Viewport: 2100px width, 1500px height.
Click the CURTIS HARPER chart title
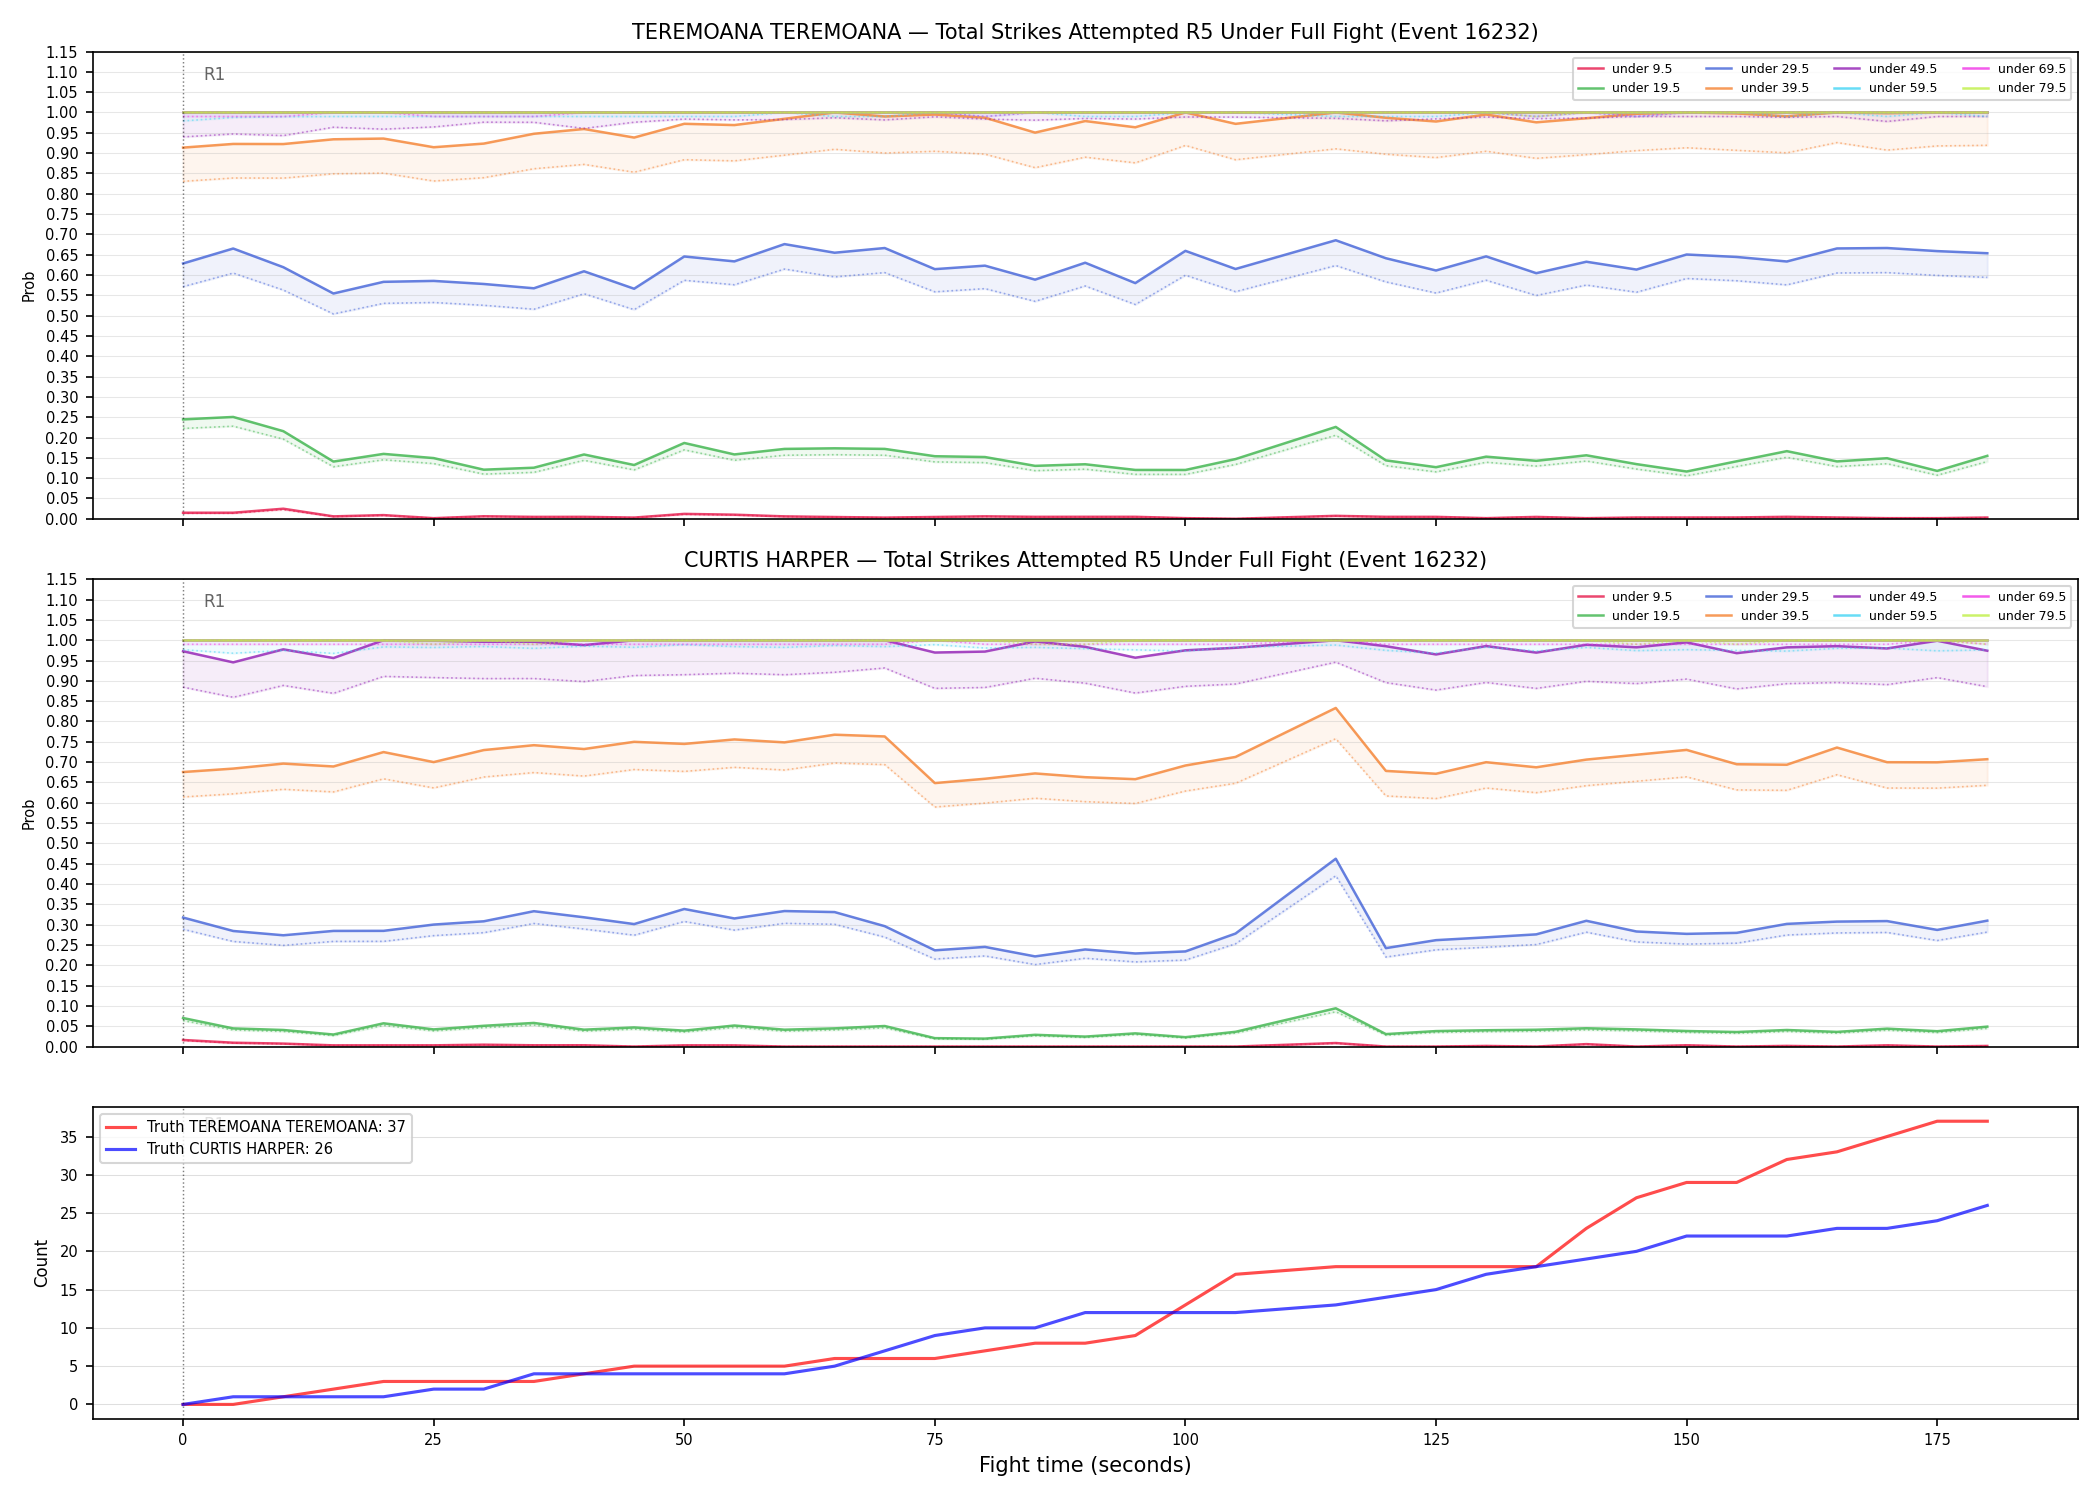coord(1085,560)
